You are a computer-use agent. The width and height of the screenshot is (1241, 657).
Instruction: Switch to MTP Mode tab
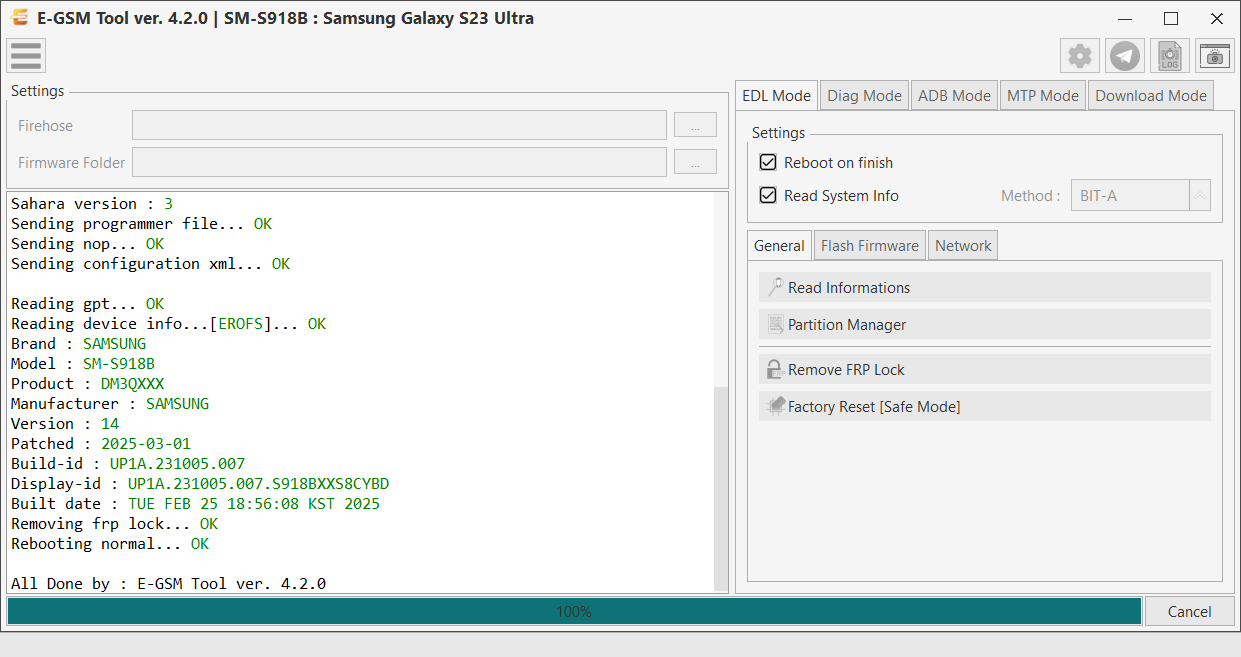pyautogui.click(x=1042, y=95)
